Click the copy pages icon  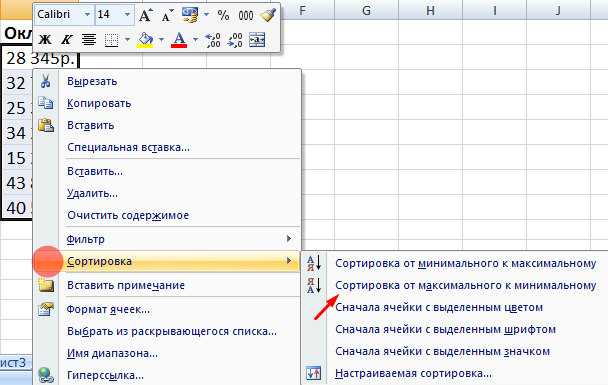[46, 103]
